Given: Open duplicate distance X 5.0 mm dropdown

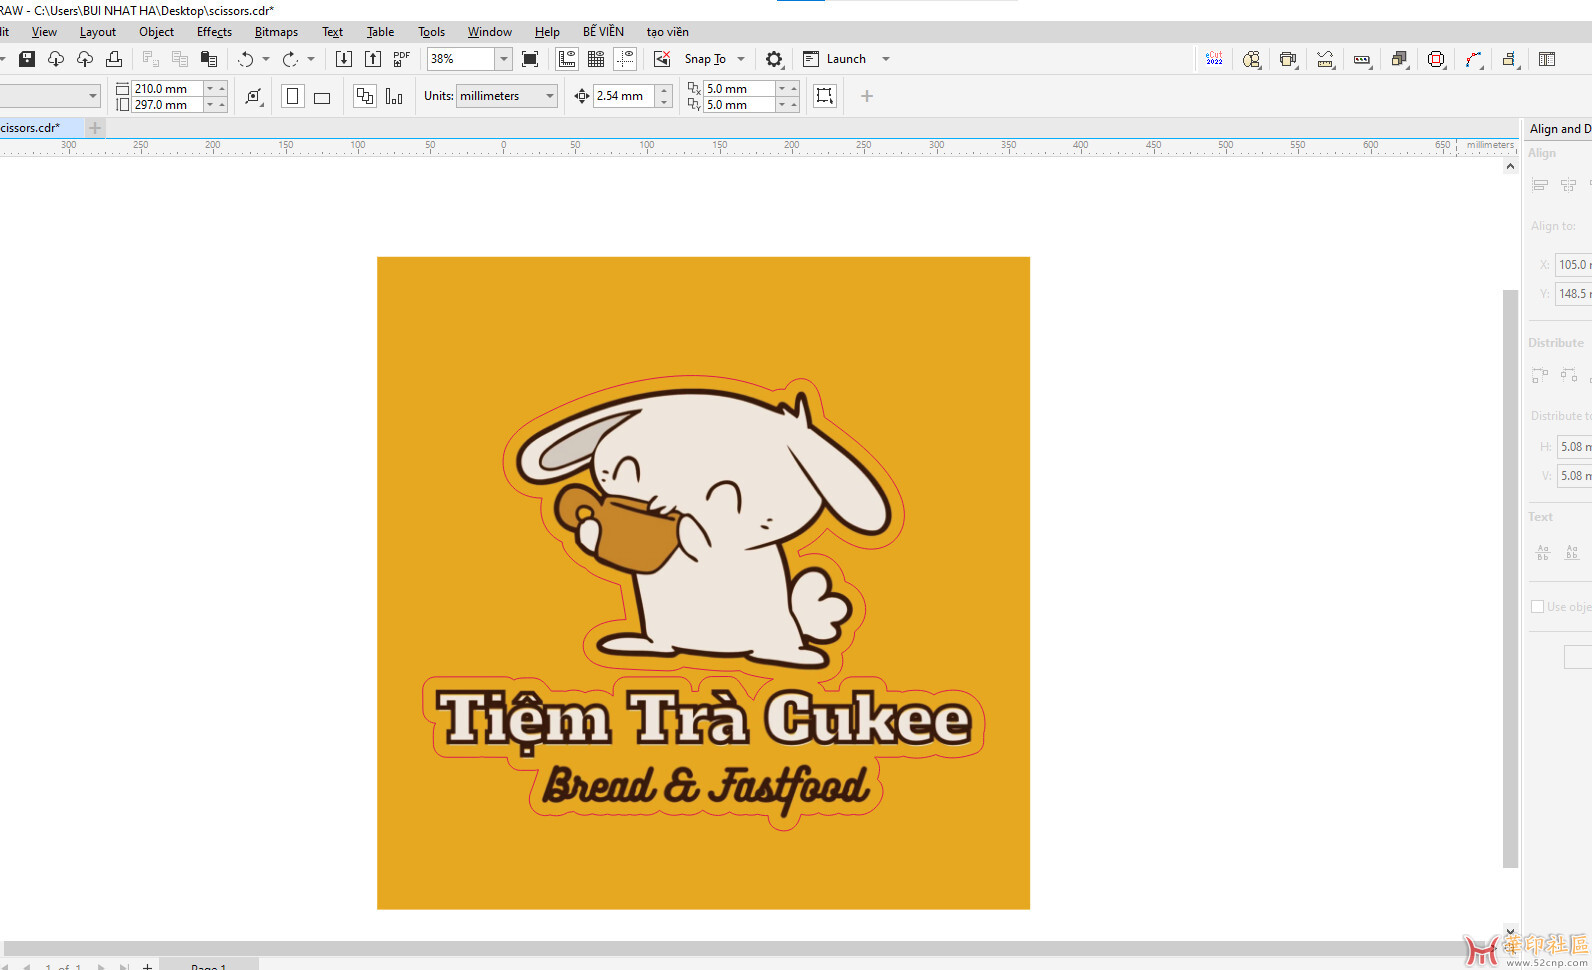Looking at the screenshot, I should point(782,89).
